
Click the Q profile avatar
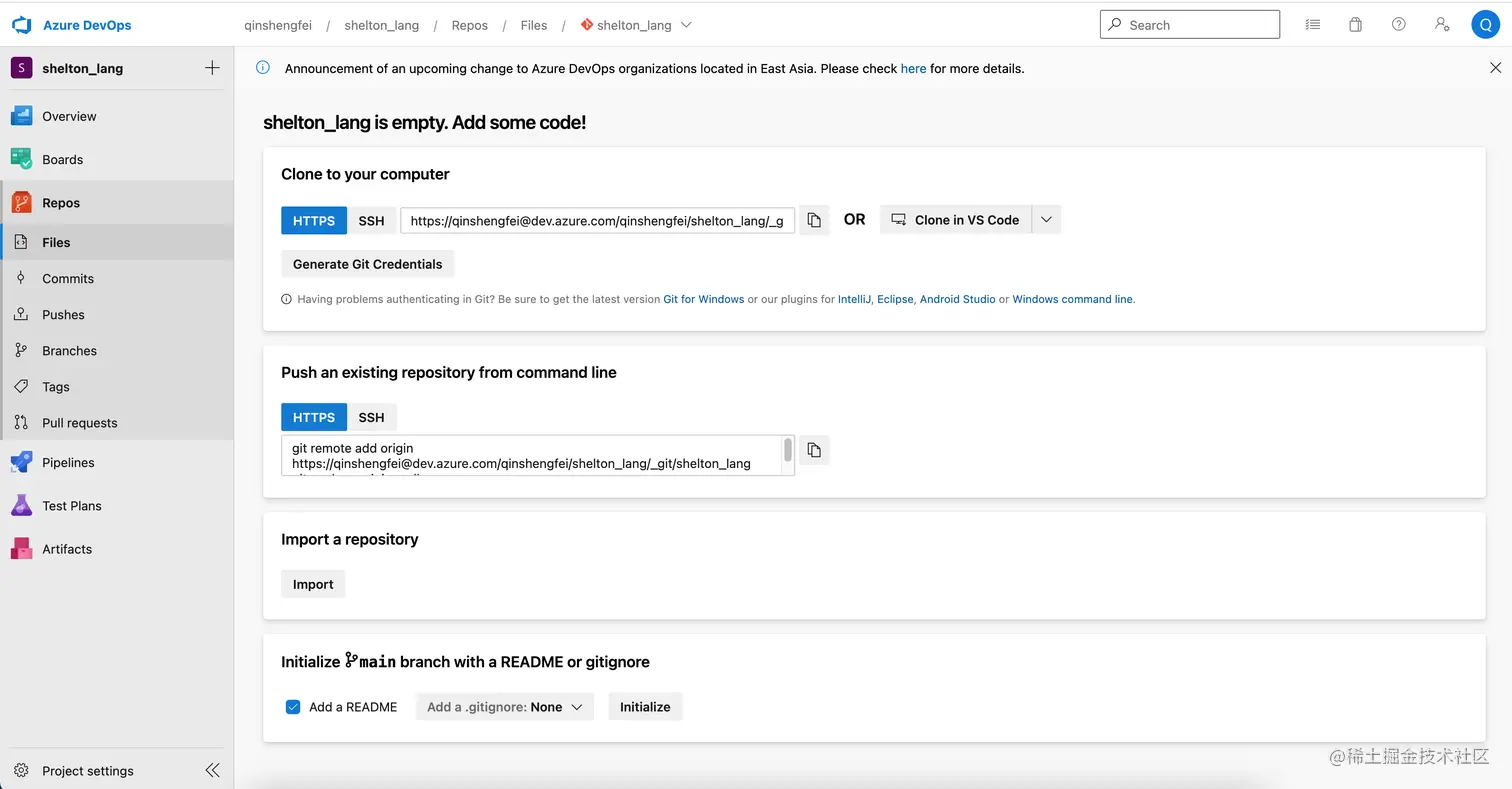(1485, 25)
